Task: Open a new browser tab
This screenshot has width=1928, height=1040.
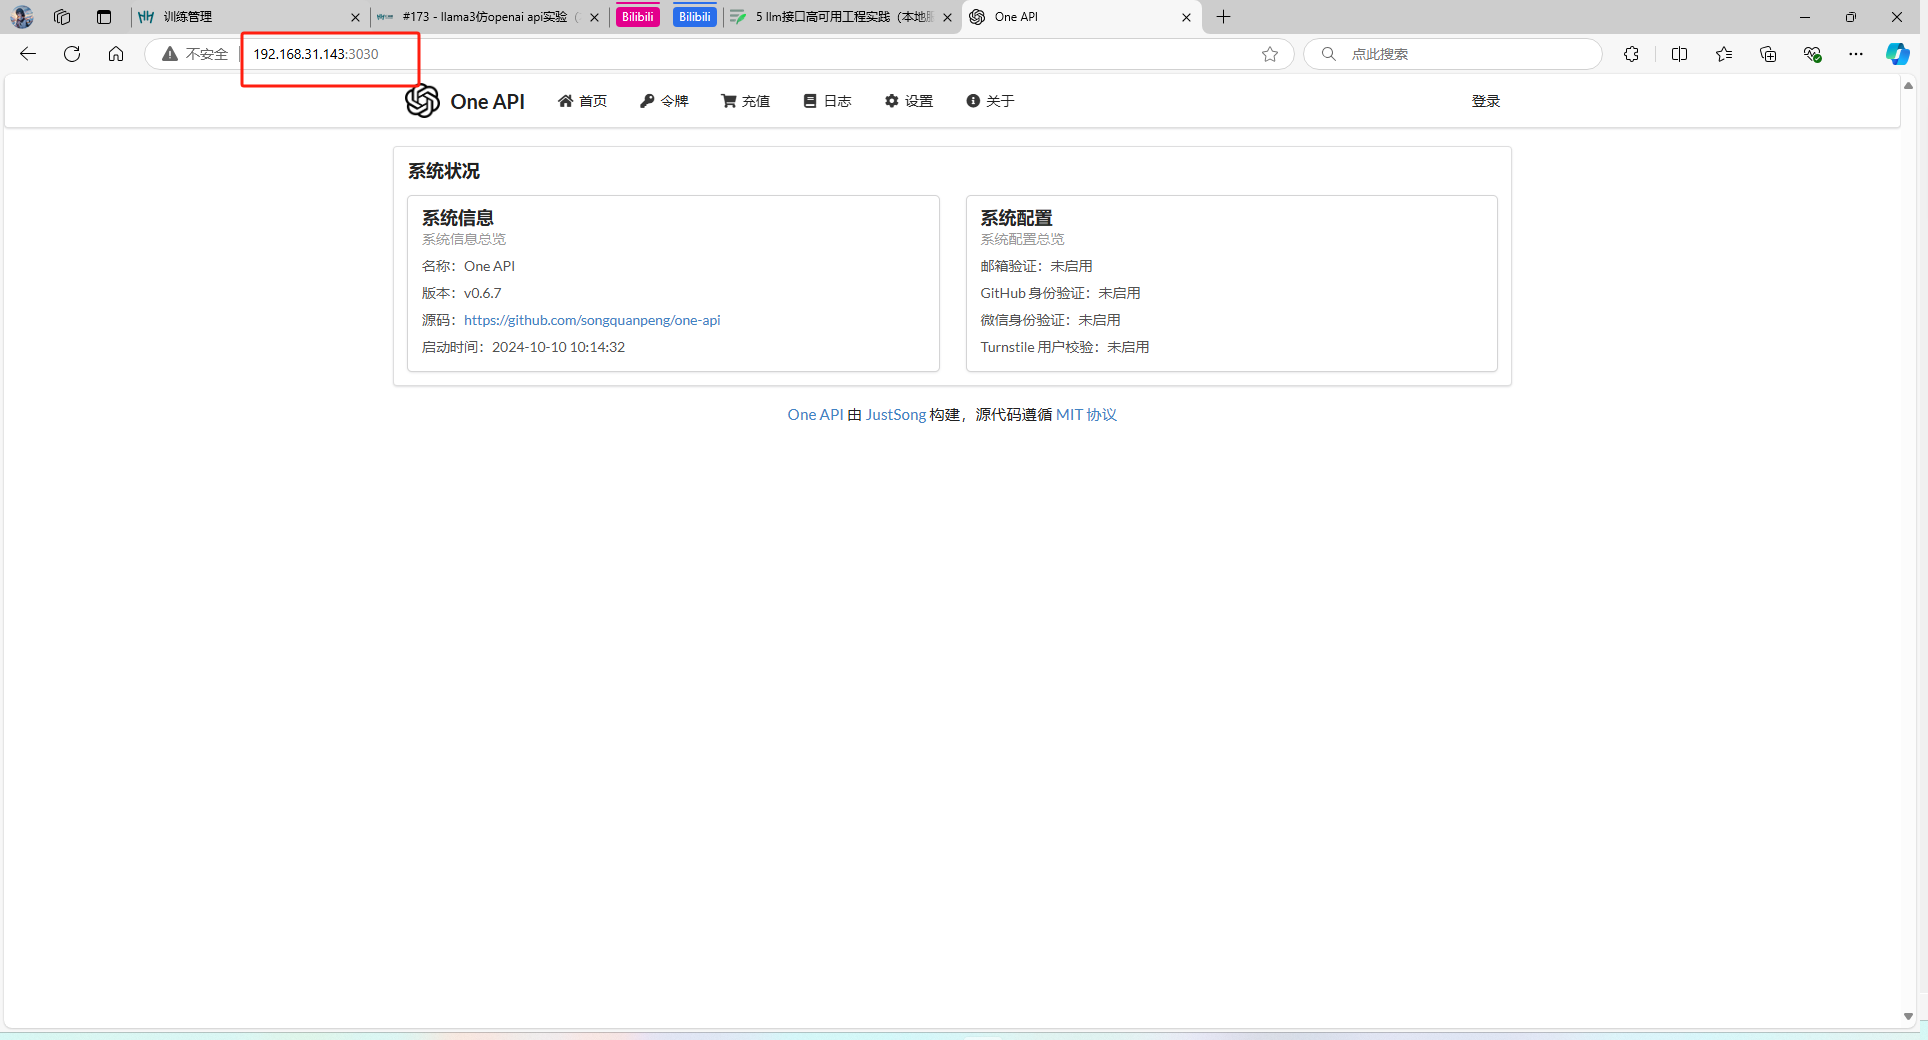Action: tap(1223, 17)
